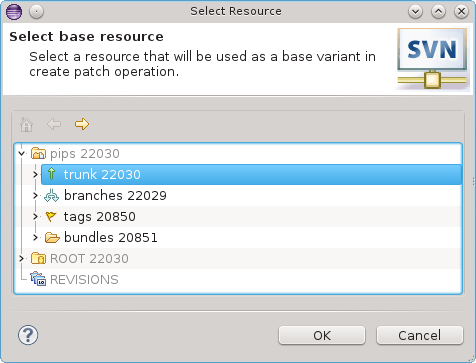The width and height of the screenshot is (476, 363).
Task: Minimize the Select Resource window
Action: coord(415,12)
